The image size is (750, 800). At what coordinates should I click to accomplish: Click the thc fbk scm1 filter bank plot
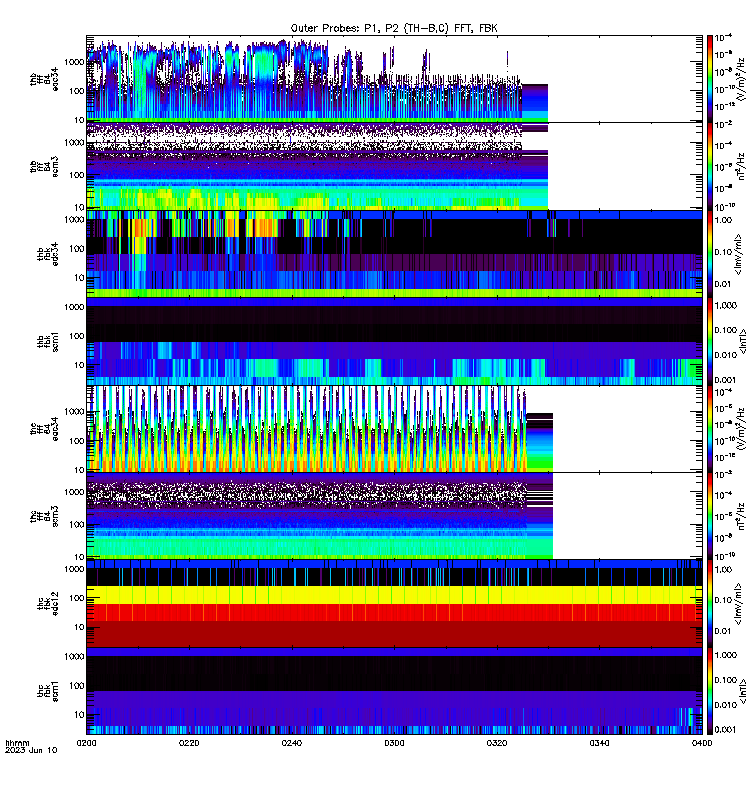(x=394, y=691)
